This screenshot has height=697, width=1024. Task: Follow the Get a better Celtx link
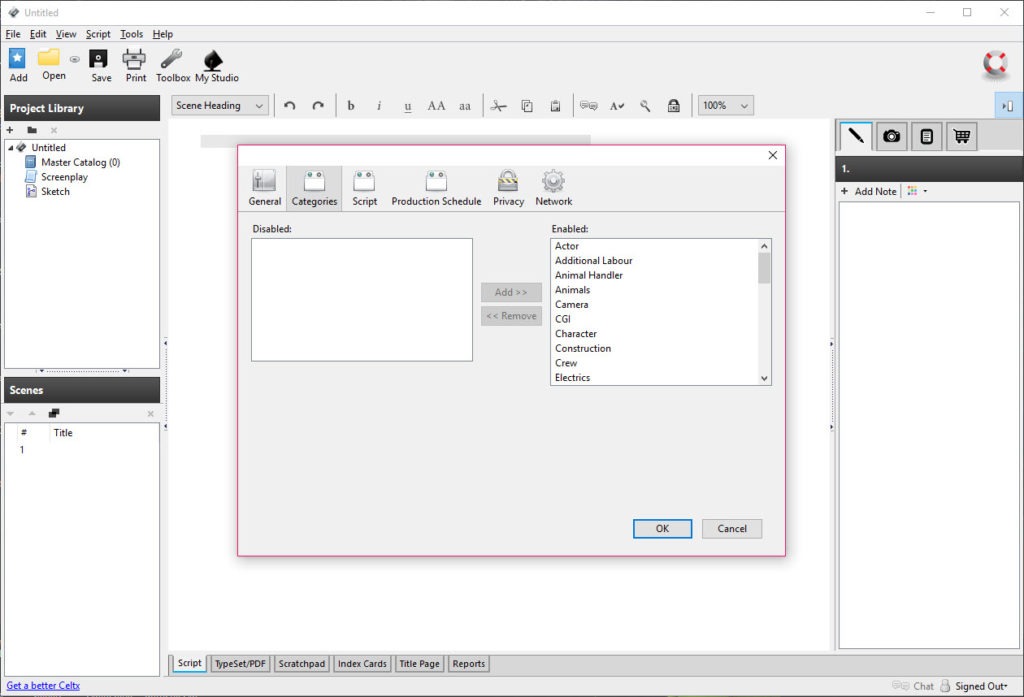[43, 686]
